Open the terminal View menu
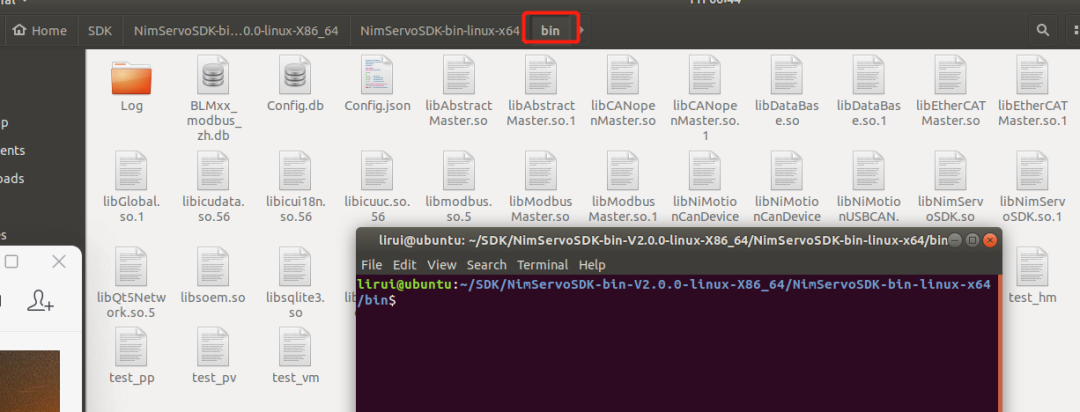 pos(442,265)
